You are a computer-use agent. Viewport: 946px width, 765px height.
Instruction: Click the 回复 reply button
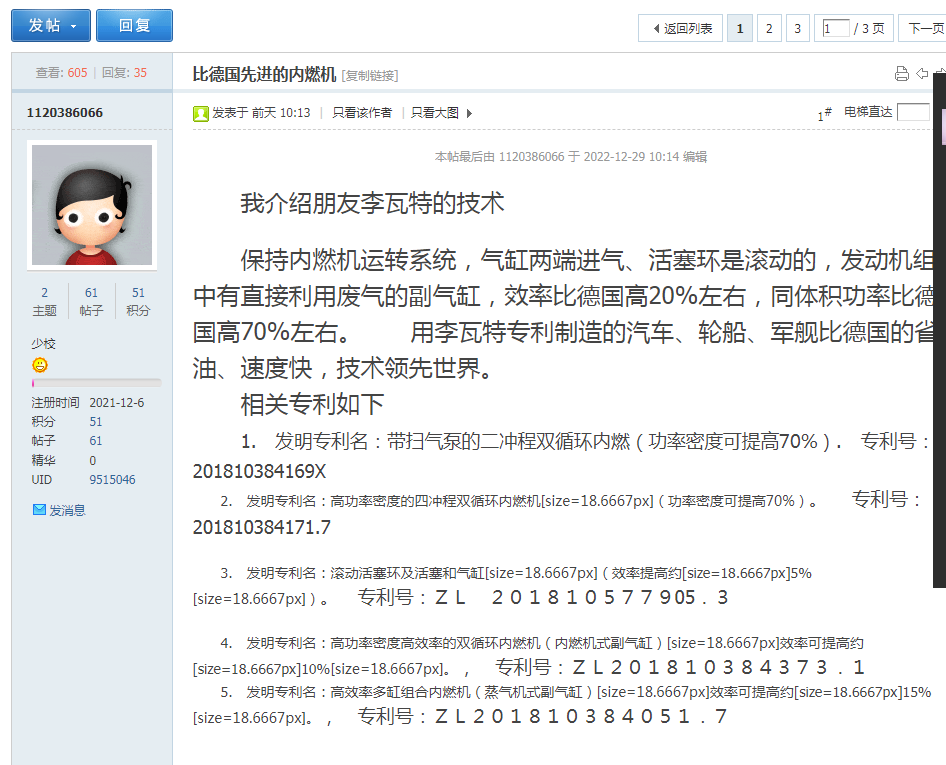[134, 26]
